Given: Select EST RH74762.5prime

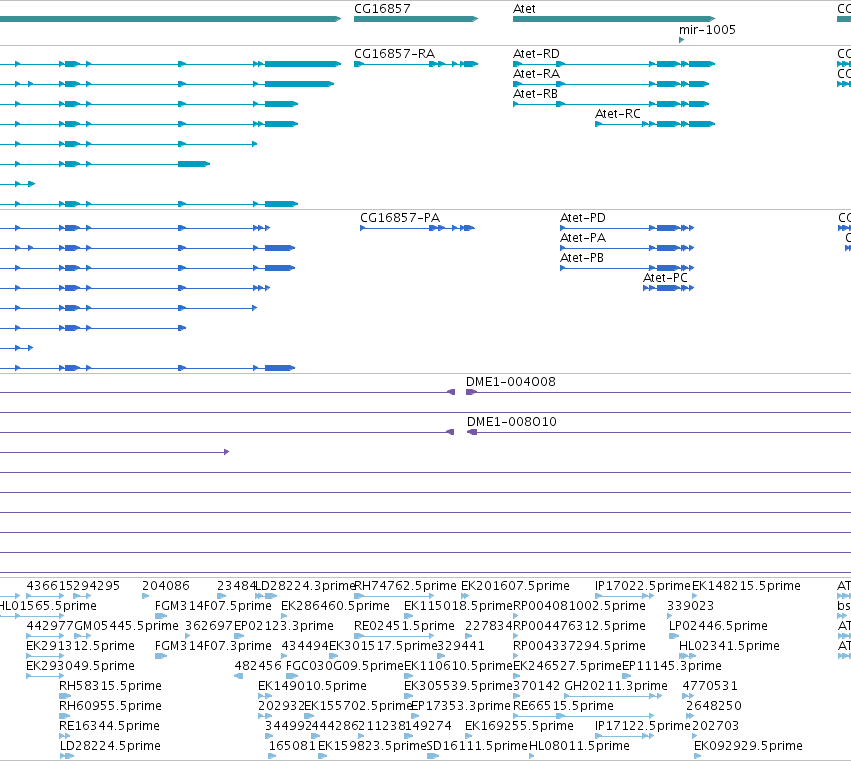Looking at the screenshot, I should coord(405,586).
